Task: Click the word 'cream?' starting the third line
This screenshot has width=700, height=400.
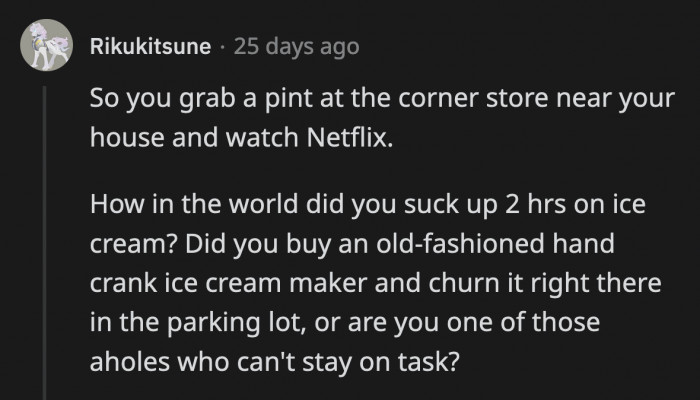Action: 124,245
